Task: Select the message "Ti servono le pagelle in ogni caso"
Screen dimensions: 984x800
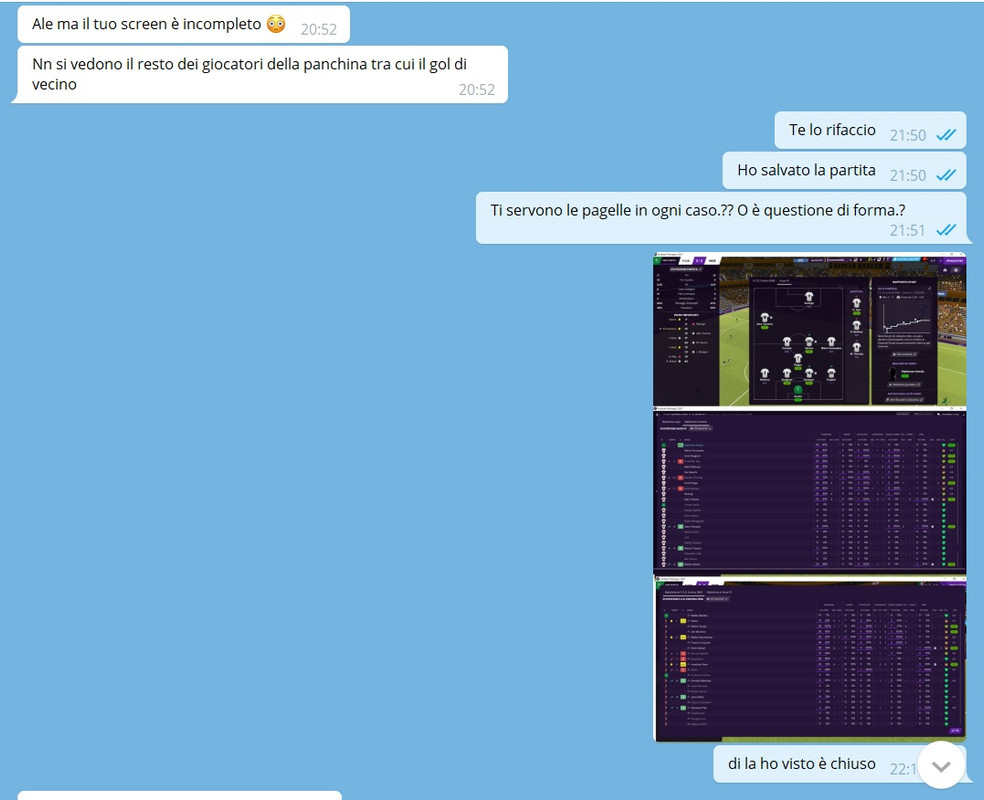Action: pyautogui.click(x=721, y=218)
